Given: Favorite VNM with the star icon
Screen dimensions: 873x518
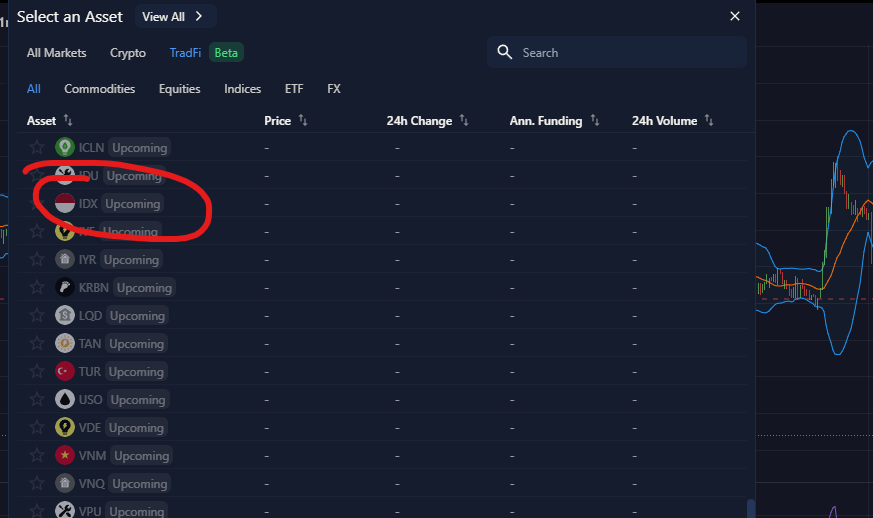Looking at the screenshot, I should click(37, 455).
